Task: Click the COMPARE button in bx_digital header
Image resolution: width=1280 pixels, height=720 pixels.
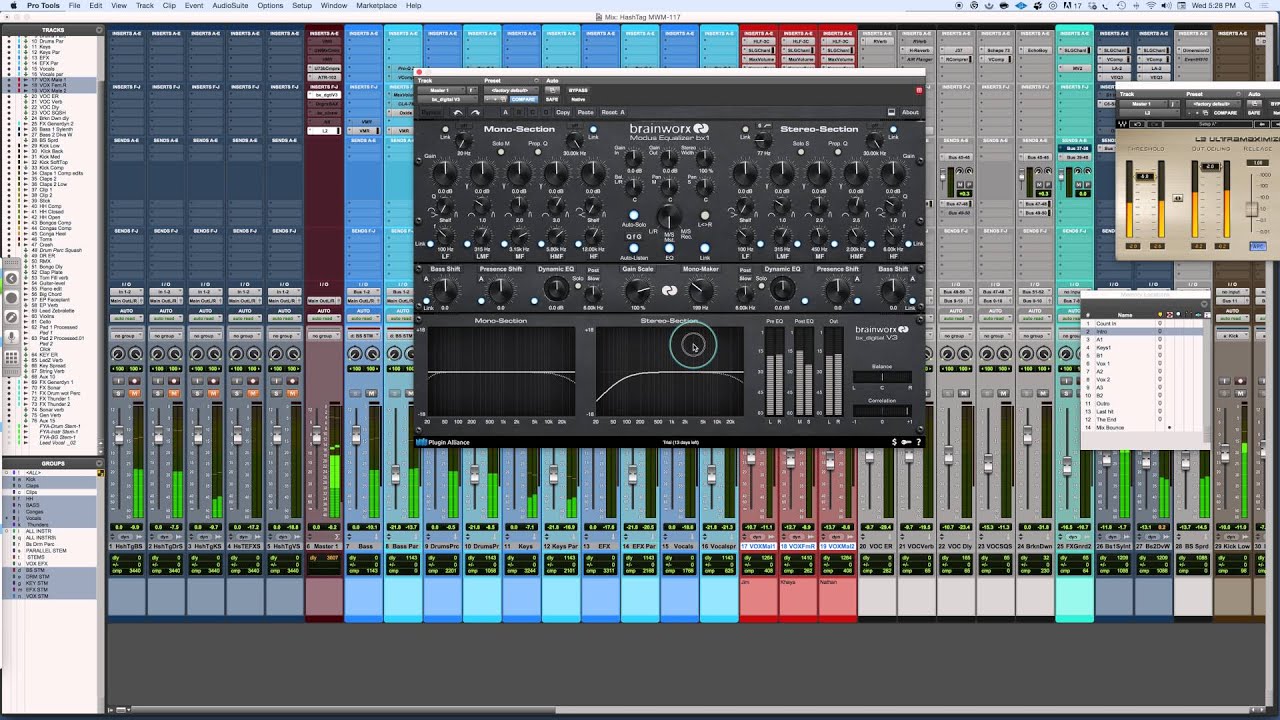Action: point(523,99)
